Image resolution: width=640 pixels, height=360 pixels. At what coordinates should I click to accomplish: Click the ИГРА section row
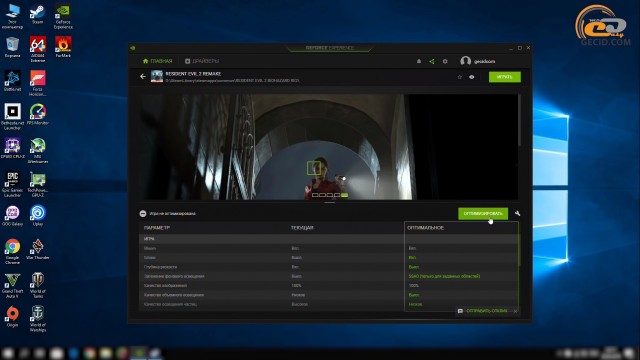coord(329,239)
